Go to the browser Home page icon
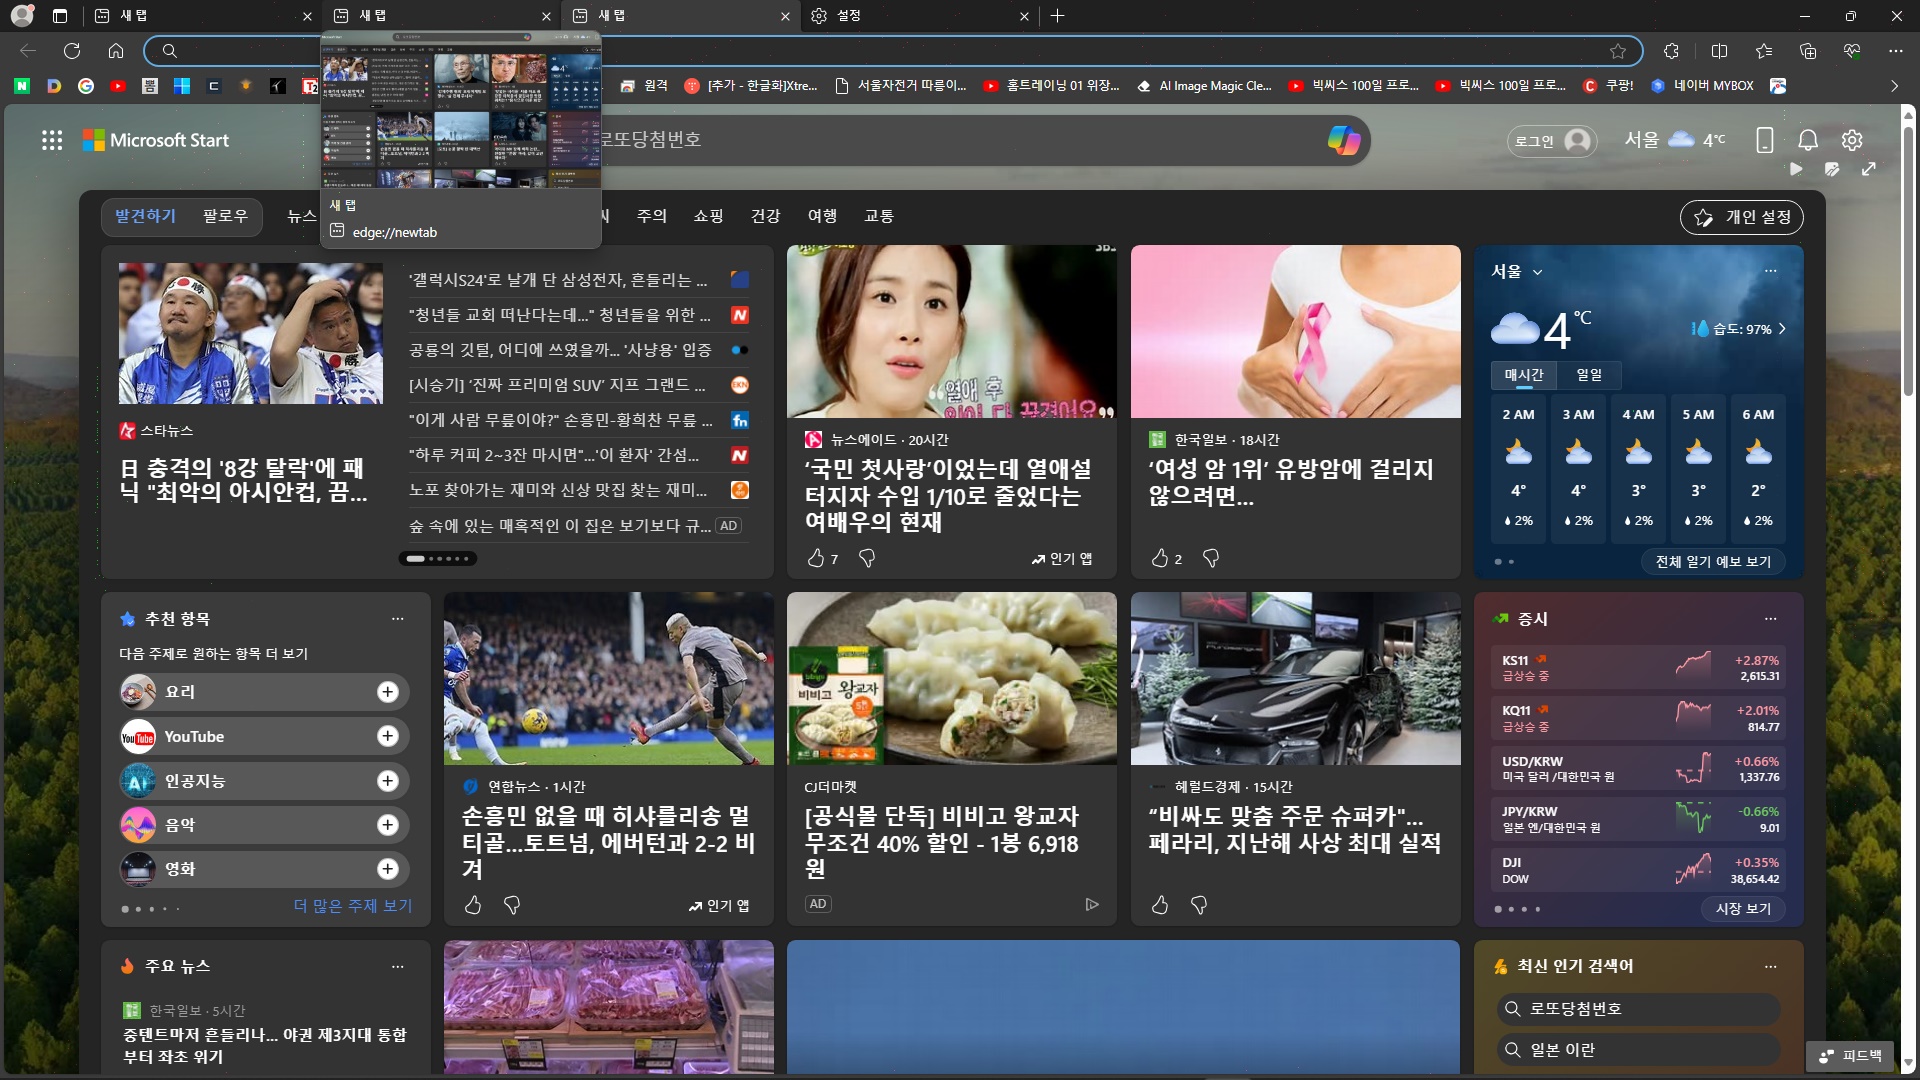1920x1080 pixels. pyautogui.click(x=116, y=51)
